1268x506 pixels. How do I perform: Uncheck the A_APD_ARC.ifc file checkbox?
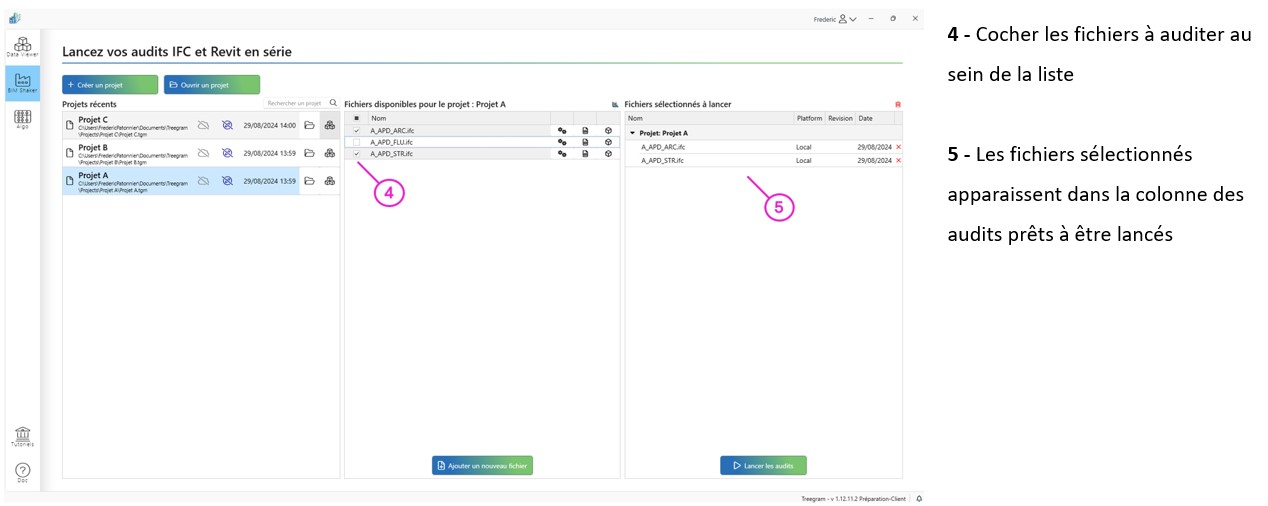(x=357, y=131)
